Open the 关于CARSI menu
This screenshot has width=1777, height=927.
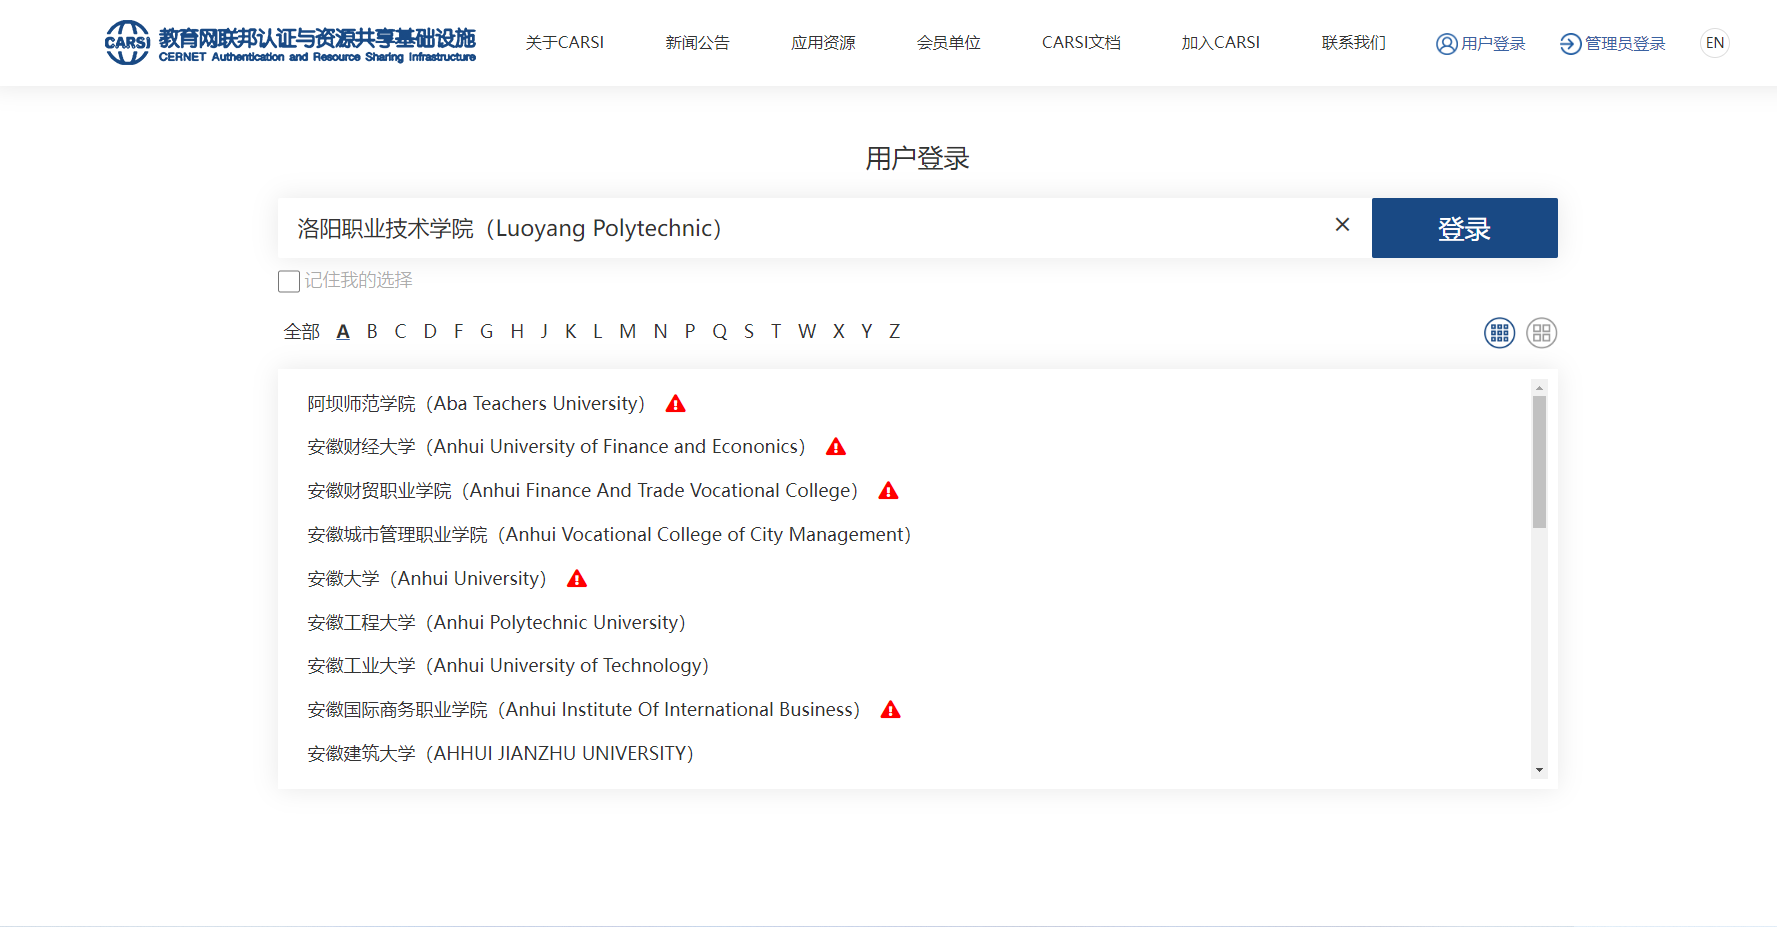564,43
